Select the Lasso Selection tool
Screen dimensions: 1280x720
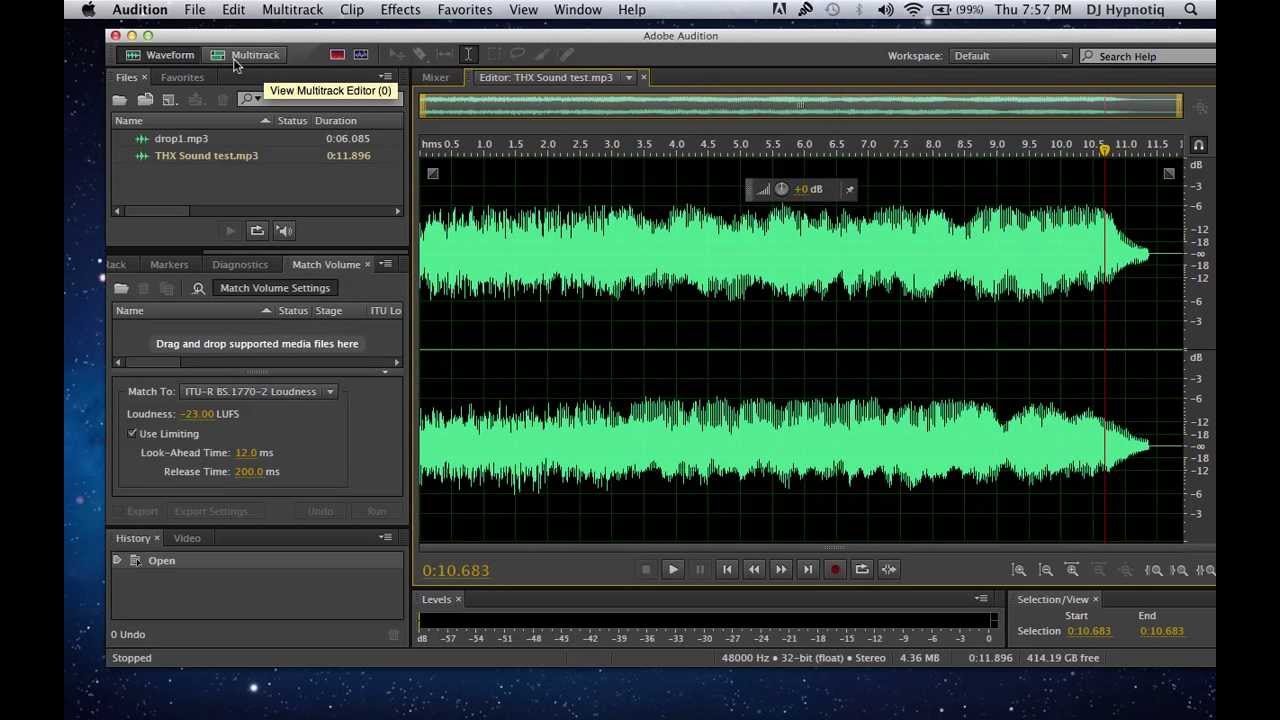[x=517, y=55]
